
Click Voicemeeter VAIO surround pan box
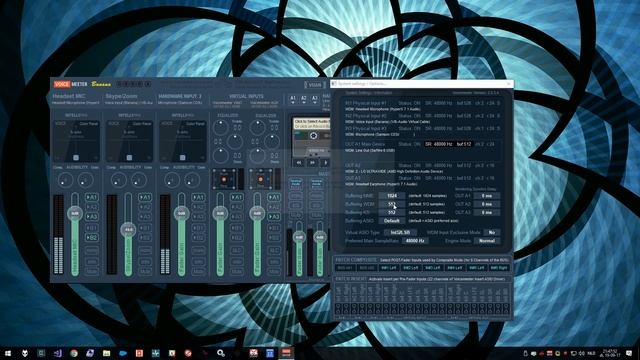pyautogui.click(x=224, y=179)
